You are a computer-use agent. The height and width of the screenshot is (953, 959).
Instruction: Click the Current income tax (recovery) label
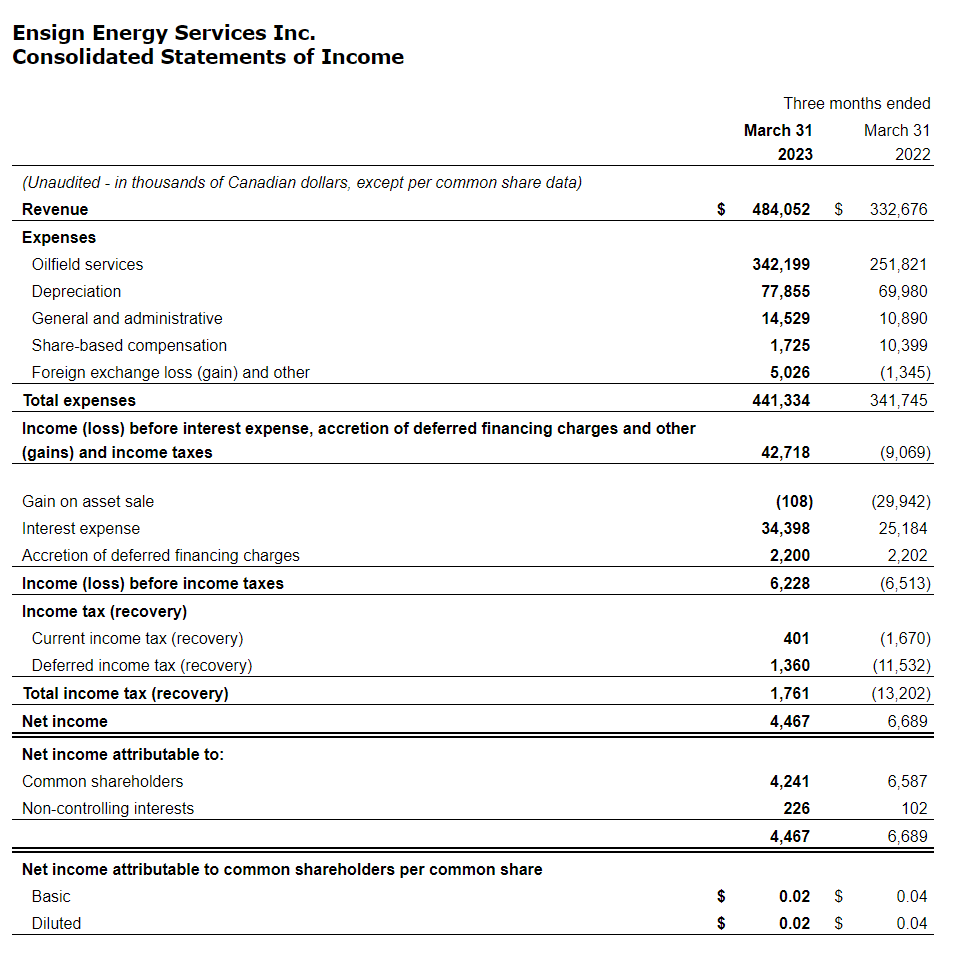(x=137, y=639)
